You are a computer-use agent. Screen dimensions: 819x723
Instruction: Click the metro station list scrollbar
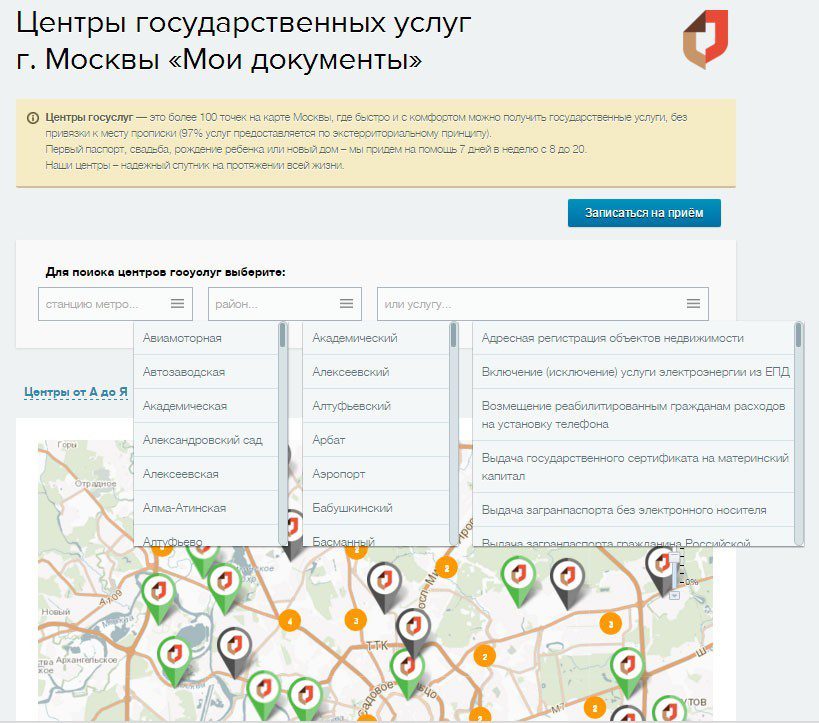(x=283, y=434)
